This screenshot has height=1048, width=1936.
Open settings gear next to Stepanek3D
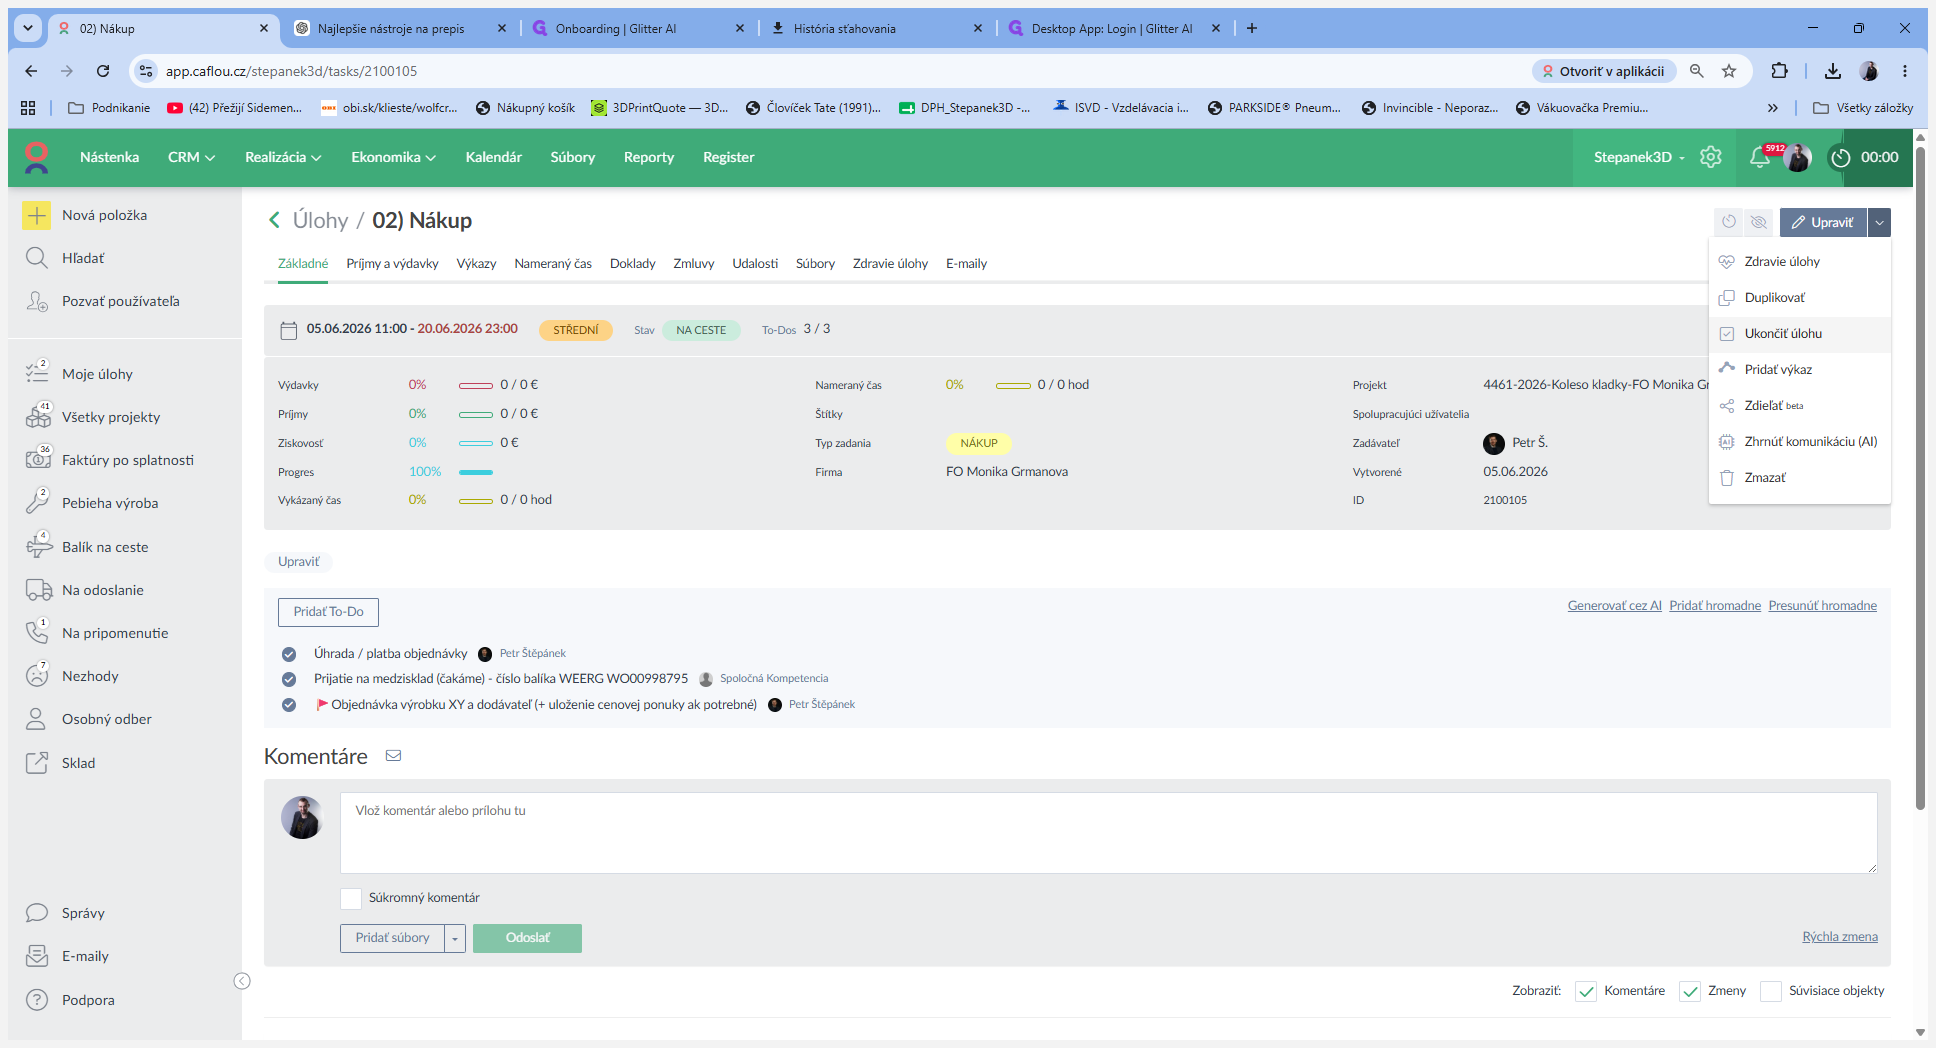1711,157
